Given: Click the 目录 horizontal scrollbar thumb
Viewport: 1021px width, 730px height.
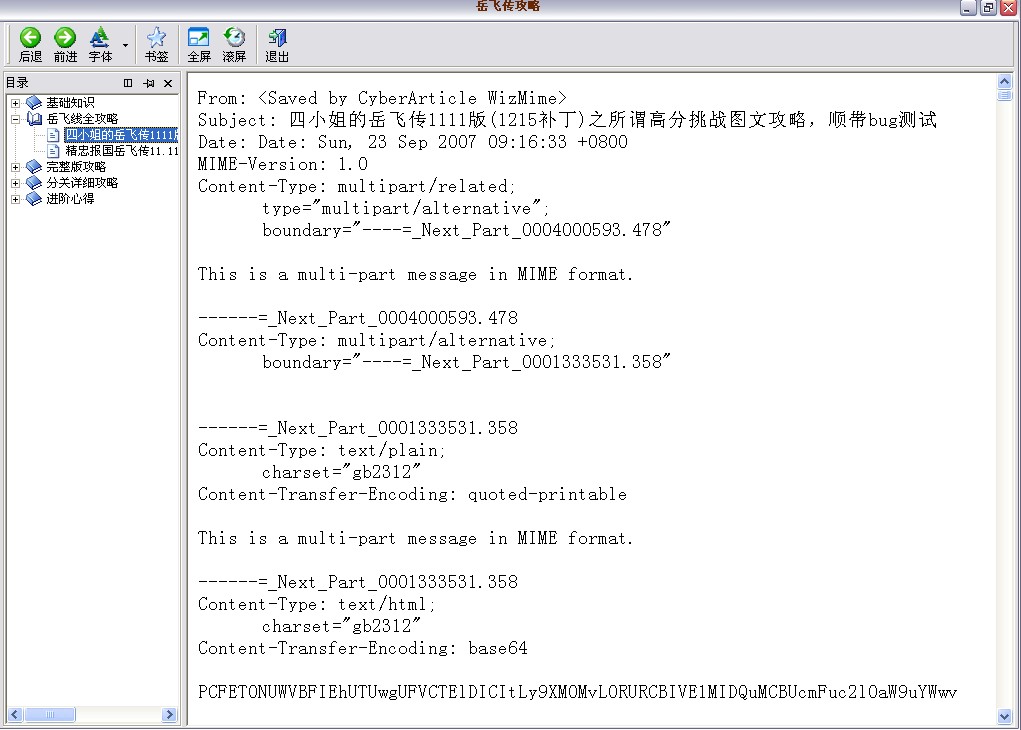Looking at the screenshot, I should [50, 714].
